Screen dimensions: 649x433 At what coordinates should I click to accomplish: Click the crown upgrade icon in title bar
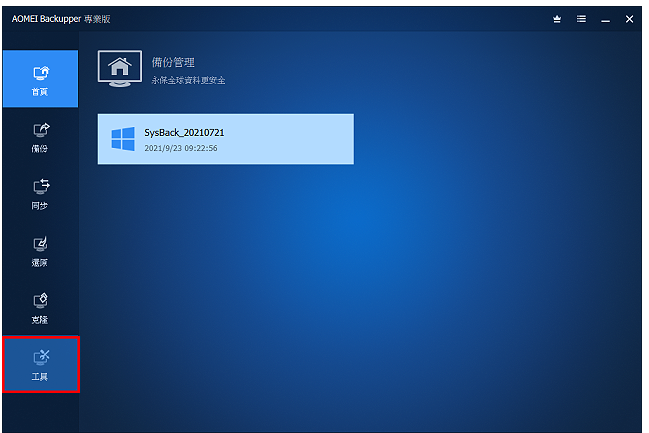pos(557,19)
